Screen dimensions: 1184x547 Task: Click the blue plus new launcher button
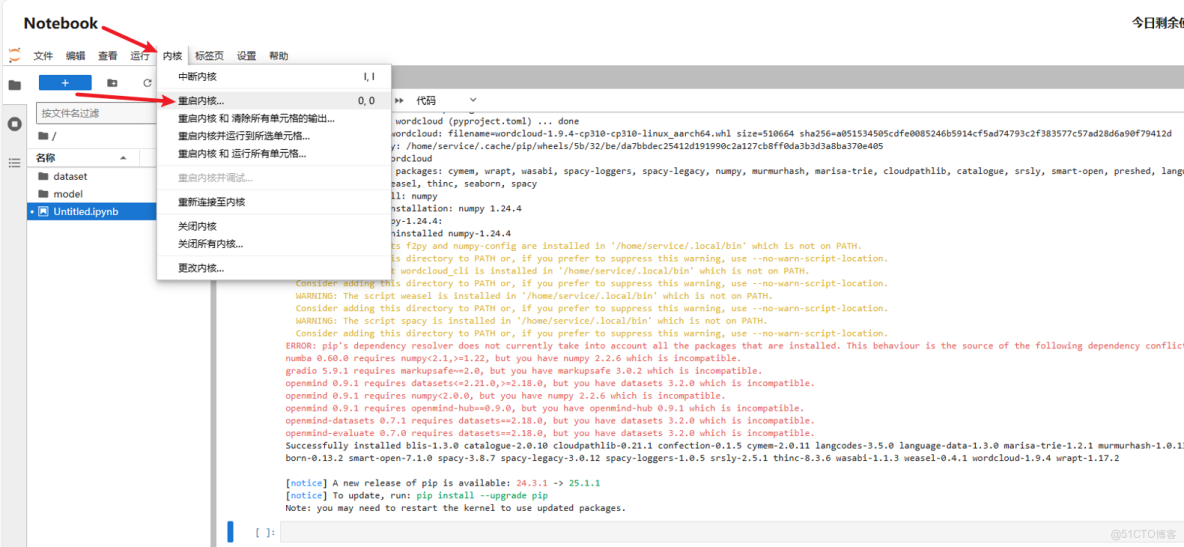pos(65,83)
